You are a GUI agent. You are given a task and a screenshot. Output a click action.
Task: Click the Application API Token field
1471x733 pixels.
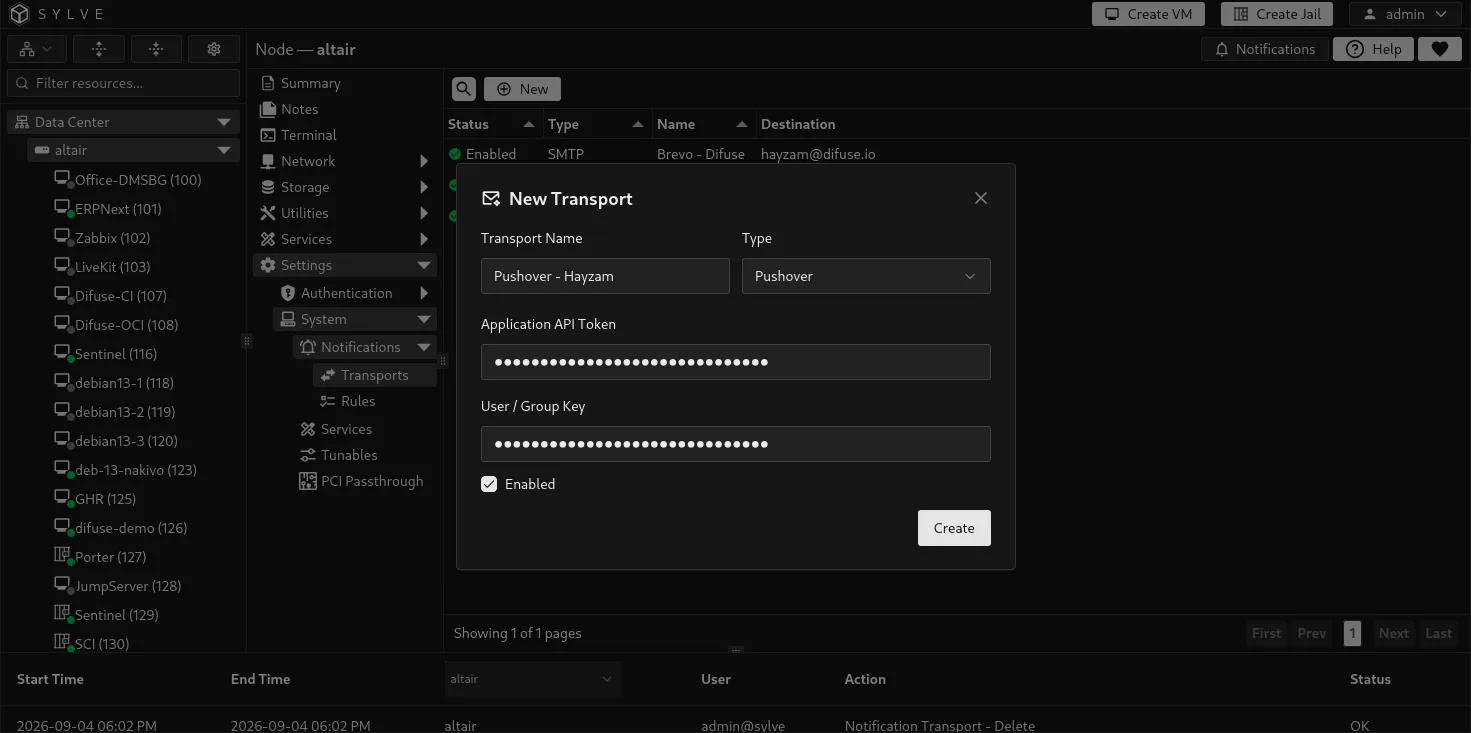point(736,362)
